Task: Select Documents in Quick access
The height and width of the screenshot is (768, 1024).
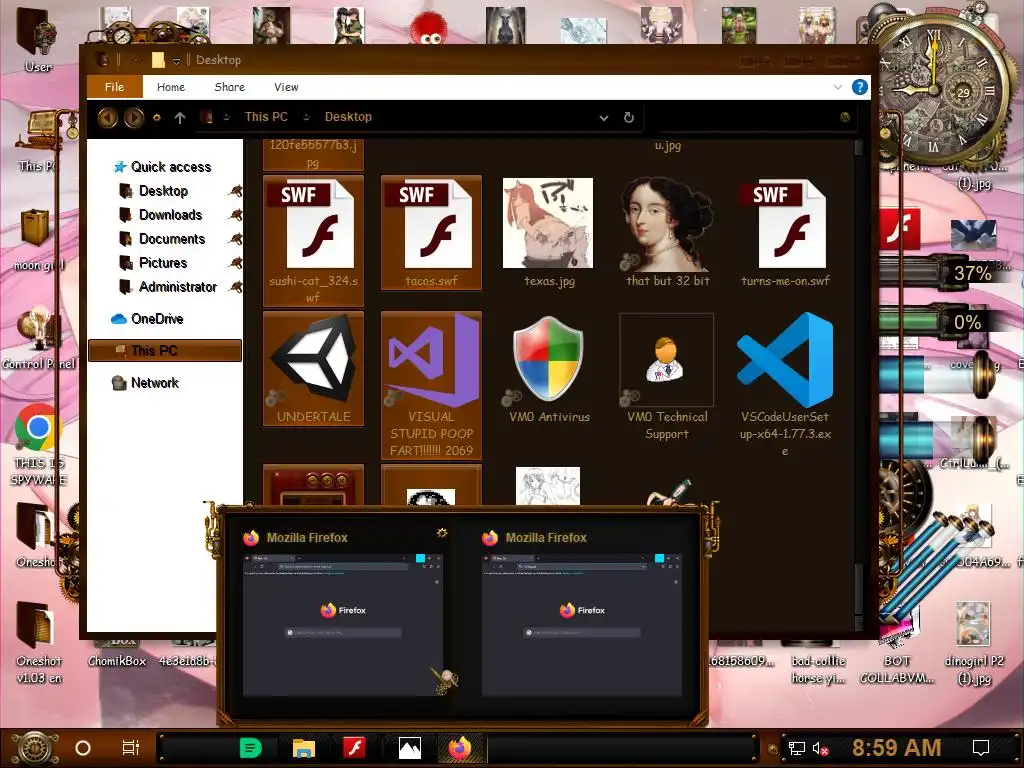Action: 171,239
